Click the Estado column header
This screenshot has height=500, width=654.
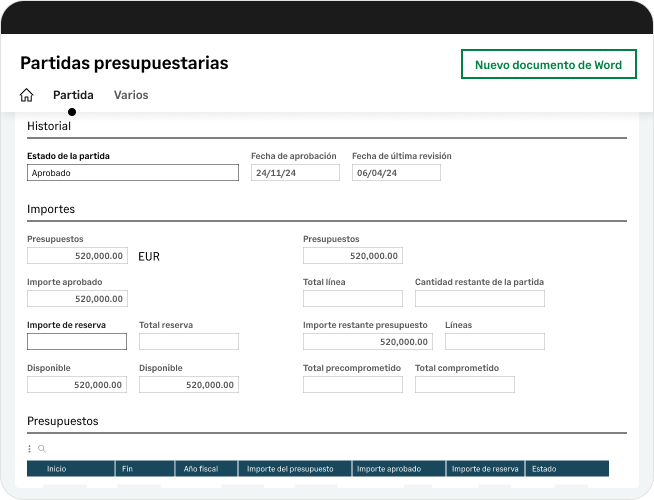pyautogui.click(x=566, y=469)
